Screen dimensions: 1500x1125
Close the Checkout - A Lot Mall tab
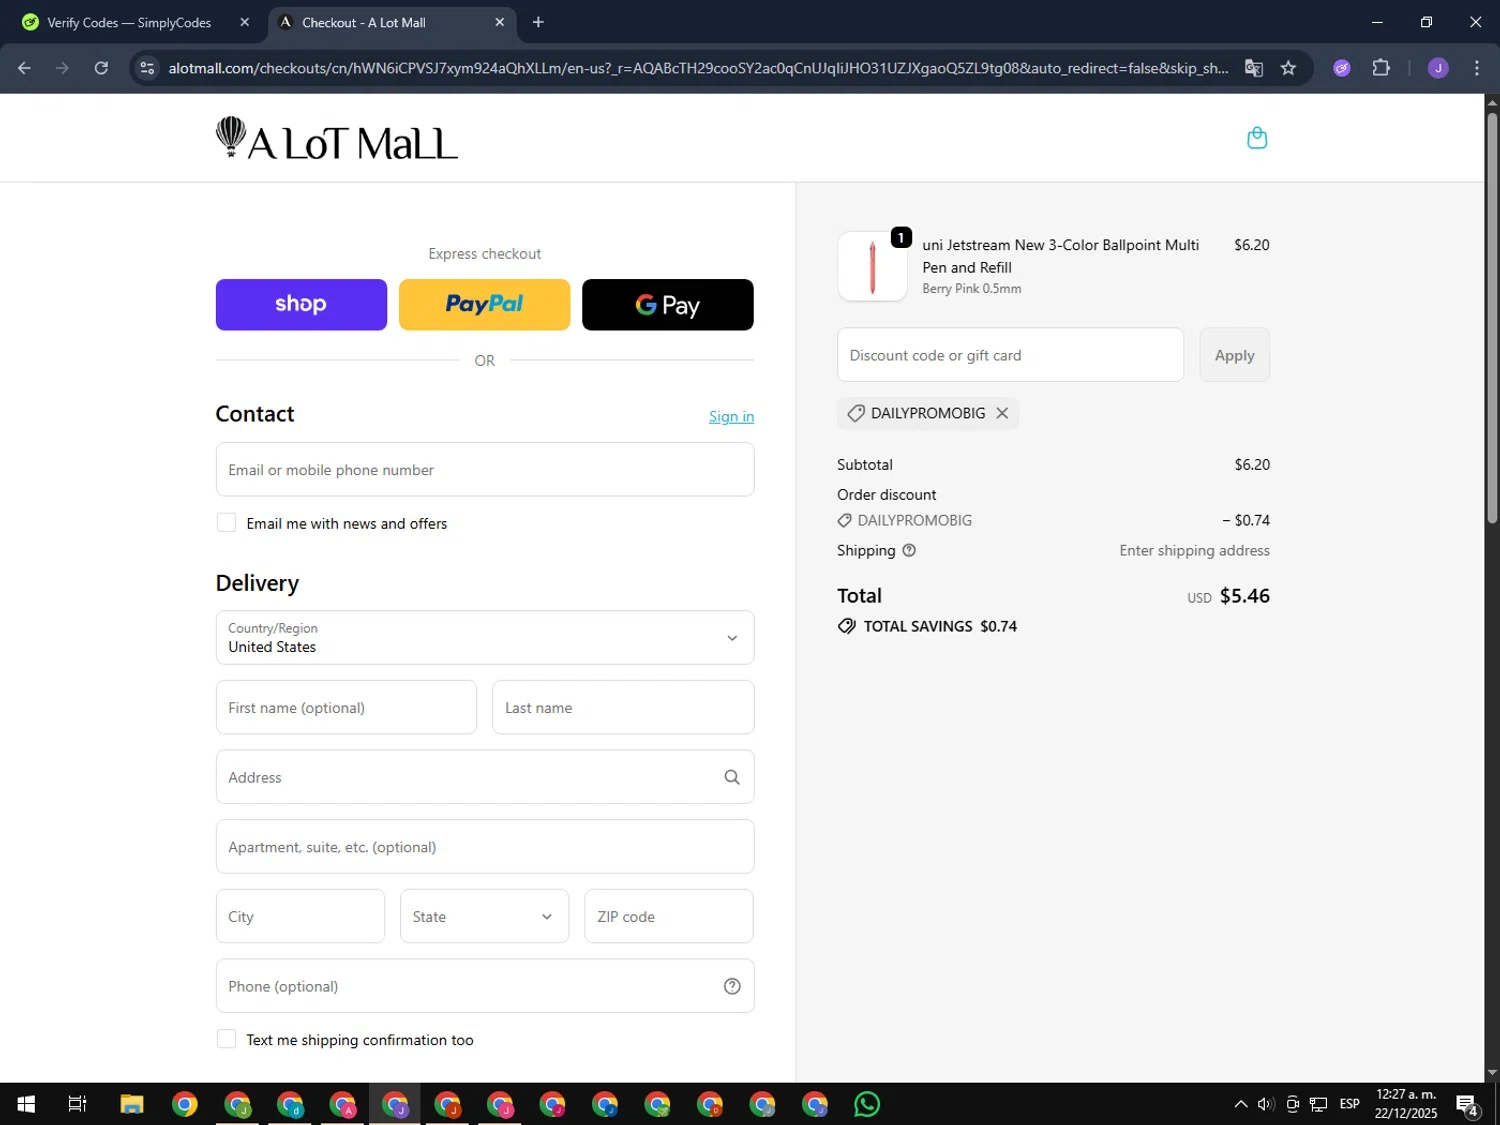pos(499,22)
